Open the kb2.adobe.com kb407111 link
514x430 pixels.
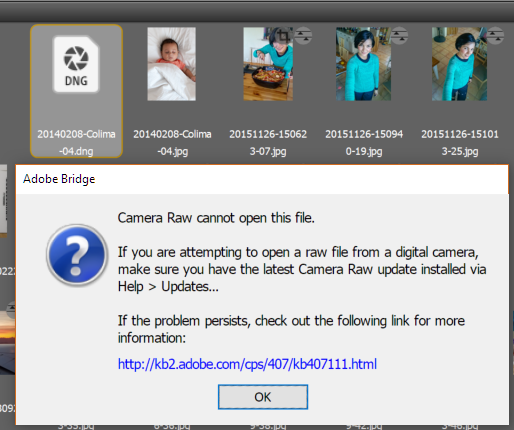point(247,364)
